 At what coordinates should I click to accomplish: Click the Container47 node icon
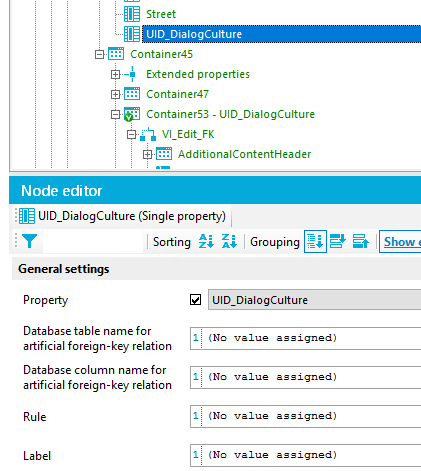coord(132,94)
